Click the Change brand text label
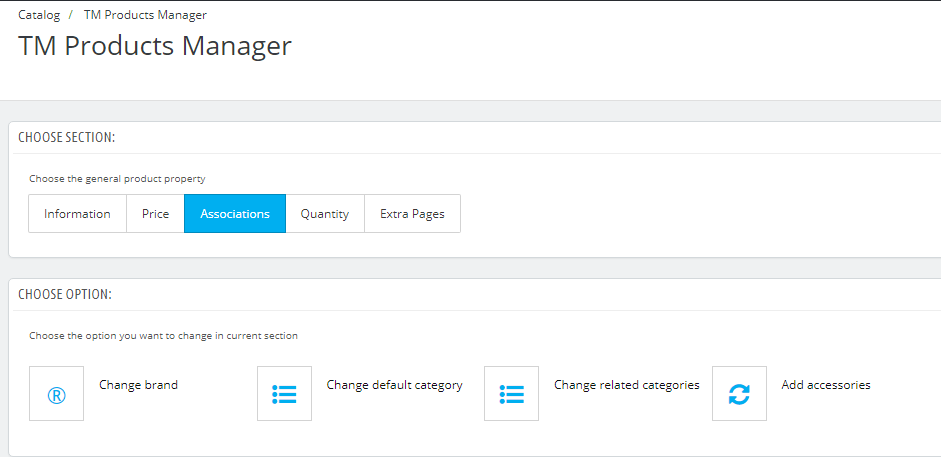This screenshot has height=457, width=941. click(x=139, y=385)
